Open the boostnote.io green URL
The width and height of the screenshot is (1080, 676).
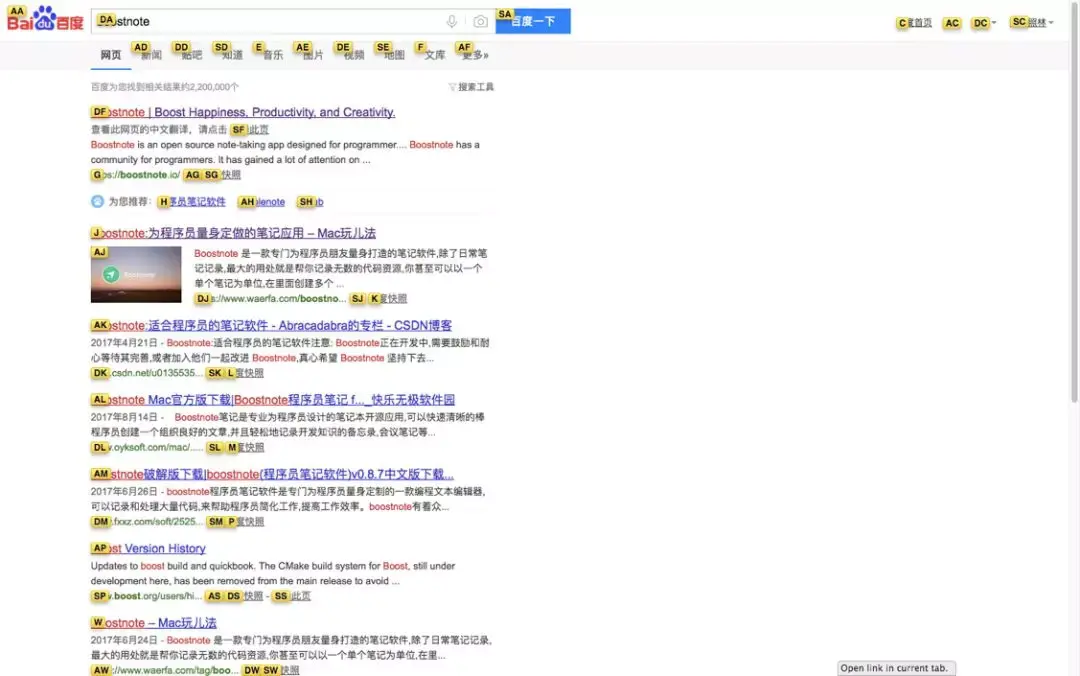tap(136, 175)
